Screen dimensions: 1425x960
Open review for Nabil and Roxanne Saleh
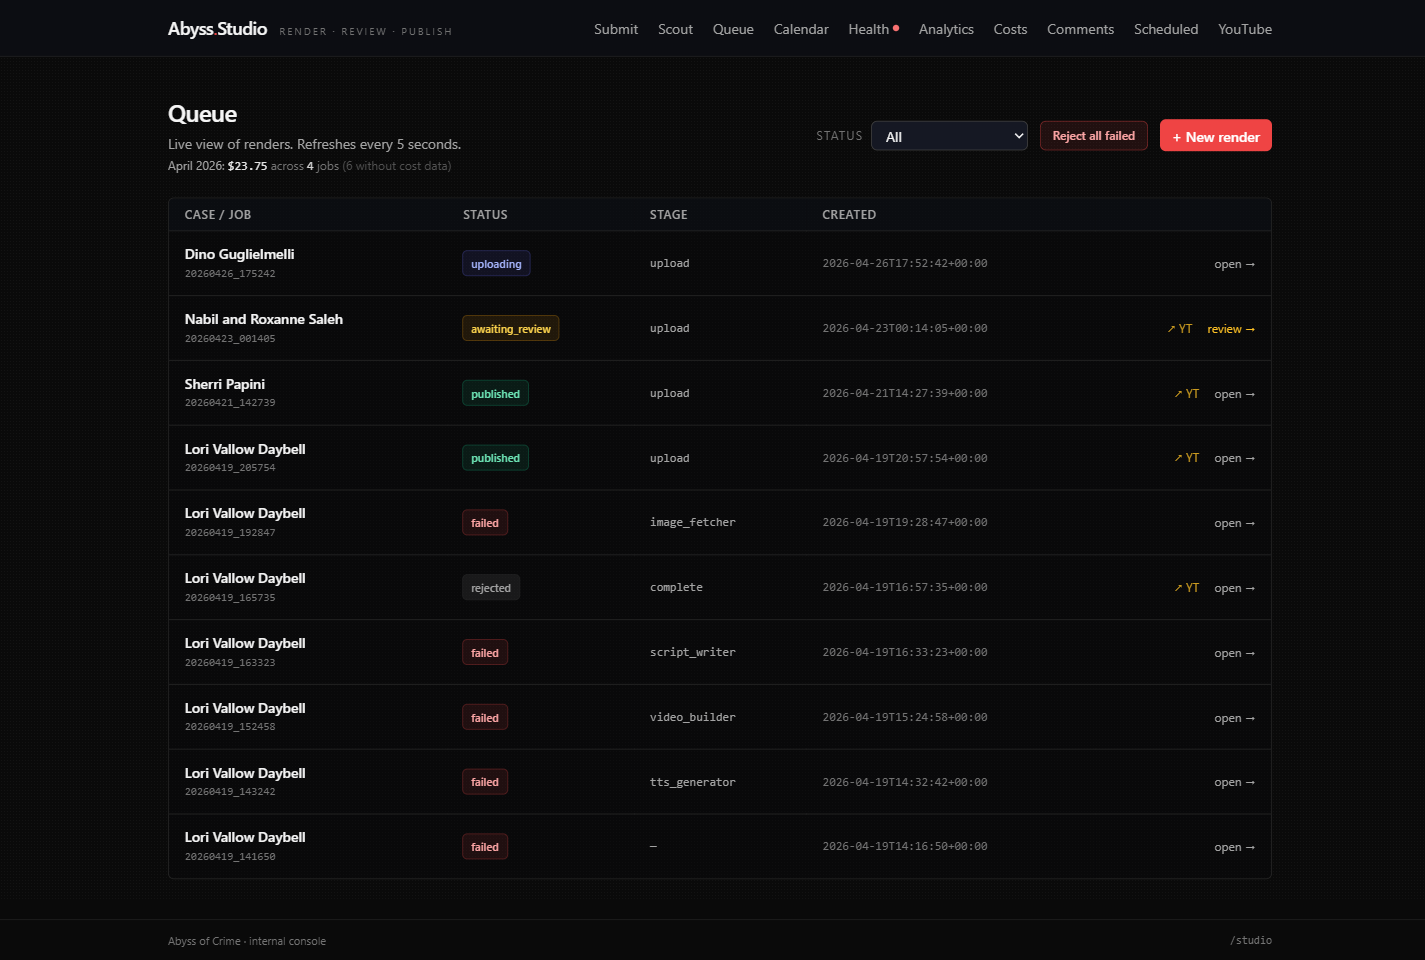1230,329
